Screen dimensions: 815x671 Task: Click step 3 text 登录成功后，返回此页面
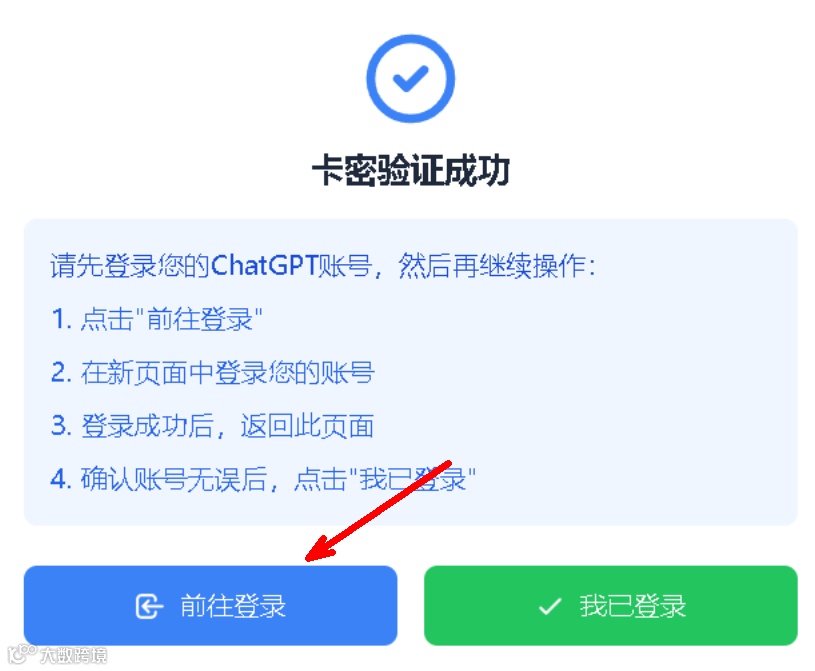click(x=227, y=426)
